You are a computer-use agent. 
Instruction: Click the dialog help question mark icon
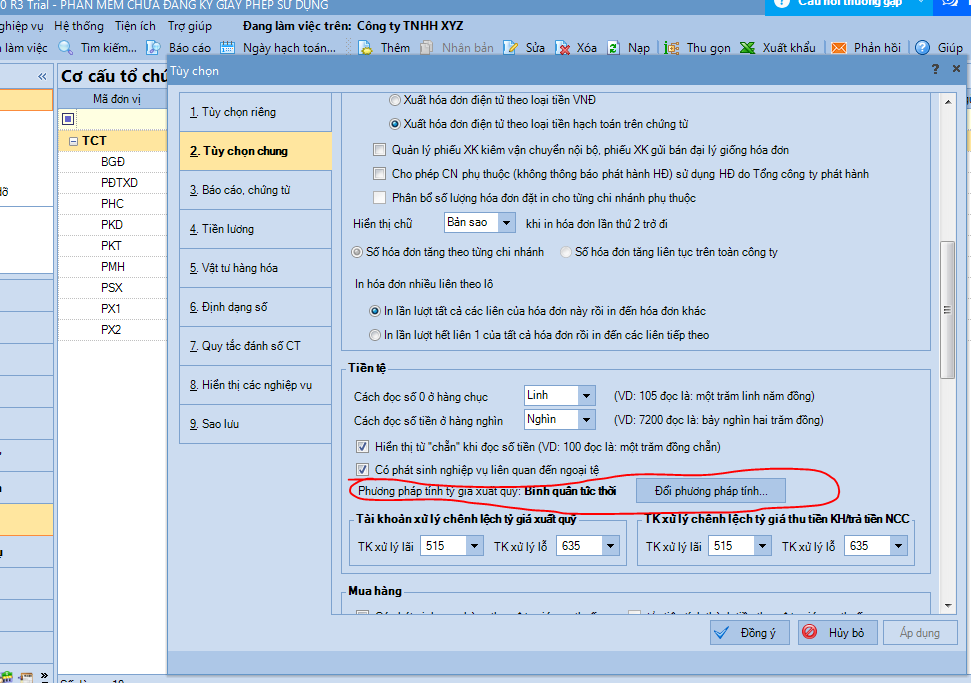tap(935, 70)
